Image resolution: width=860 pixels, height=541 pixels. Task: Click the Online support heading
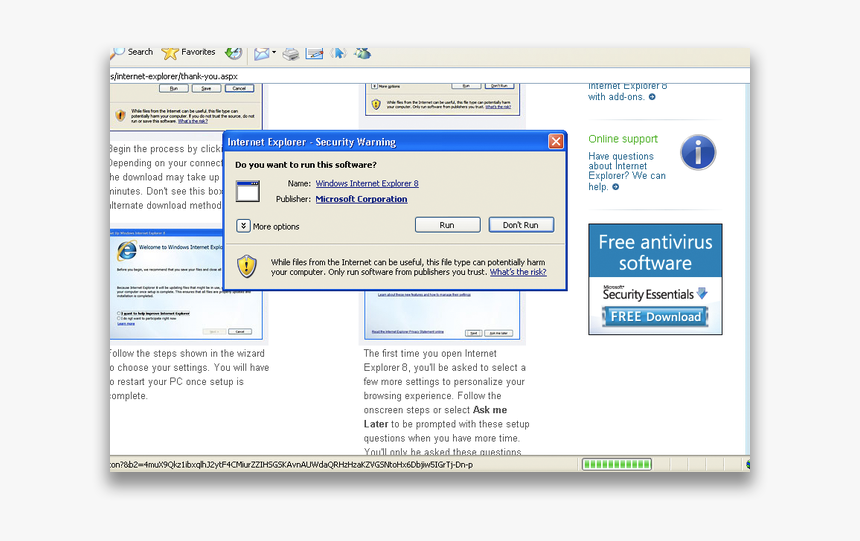[623, 139]
